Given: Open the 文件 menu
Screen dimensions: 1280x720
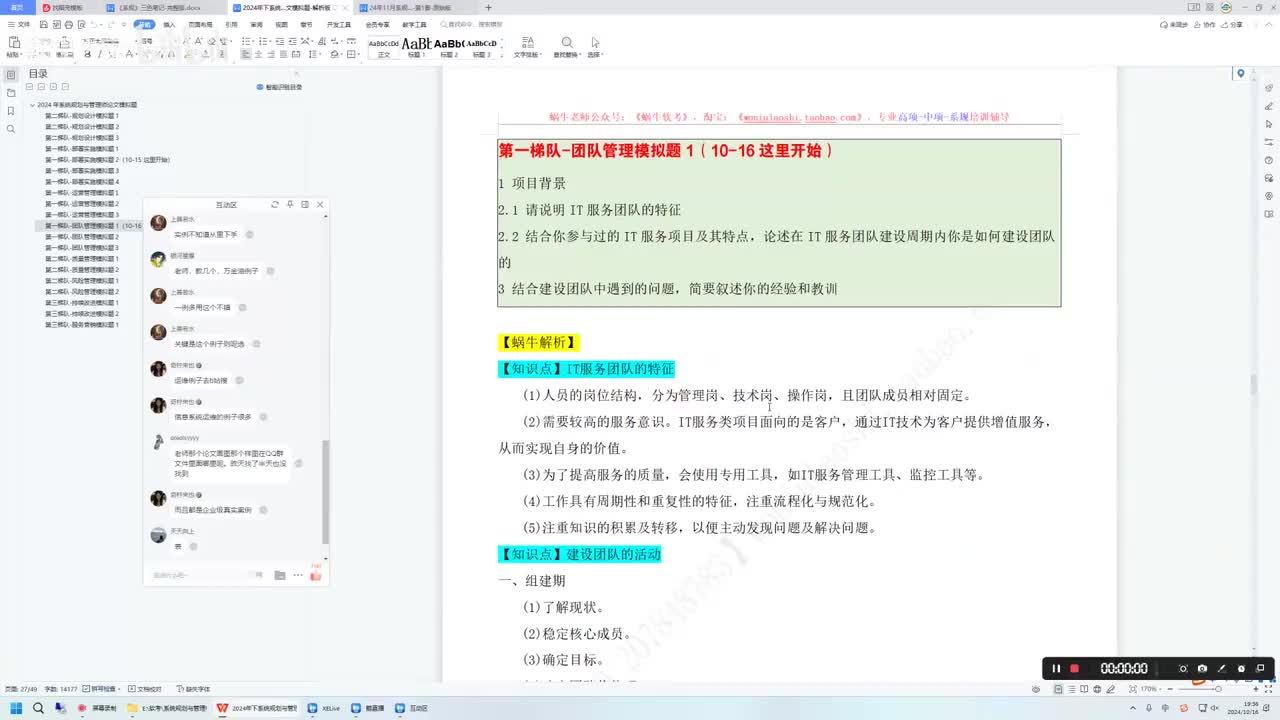Looking at the screenshot, I should [19, 24].
